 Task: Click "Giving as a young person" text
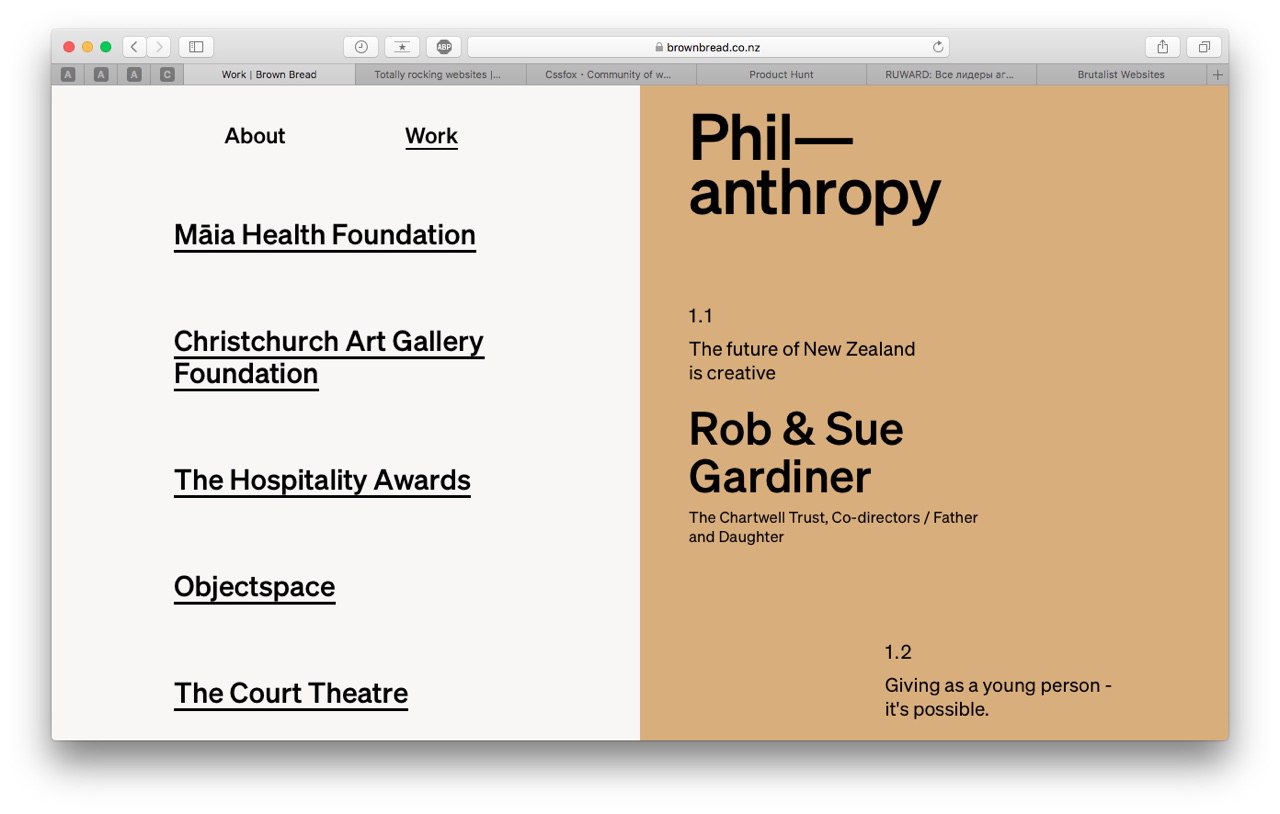tap(998, 697)
